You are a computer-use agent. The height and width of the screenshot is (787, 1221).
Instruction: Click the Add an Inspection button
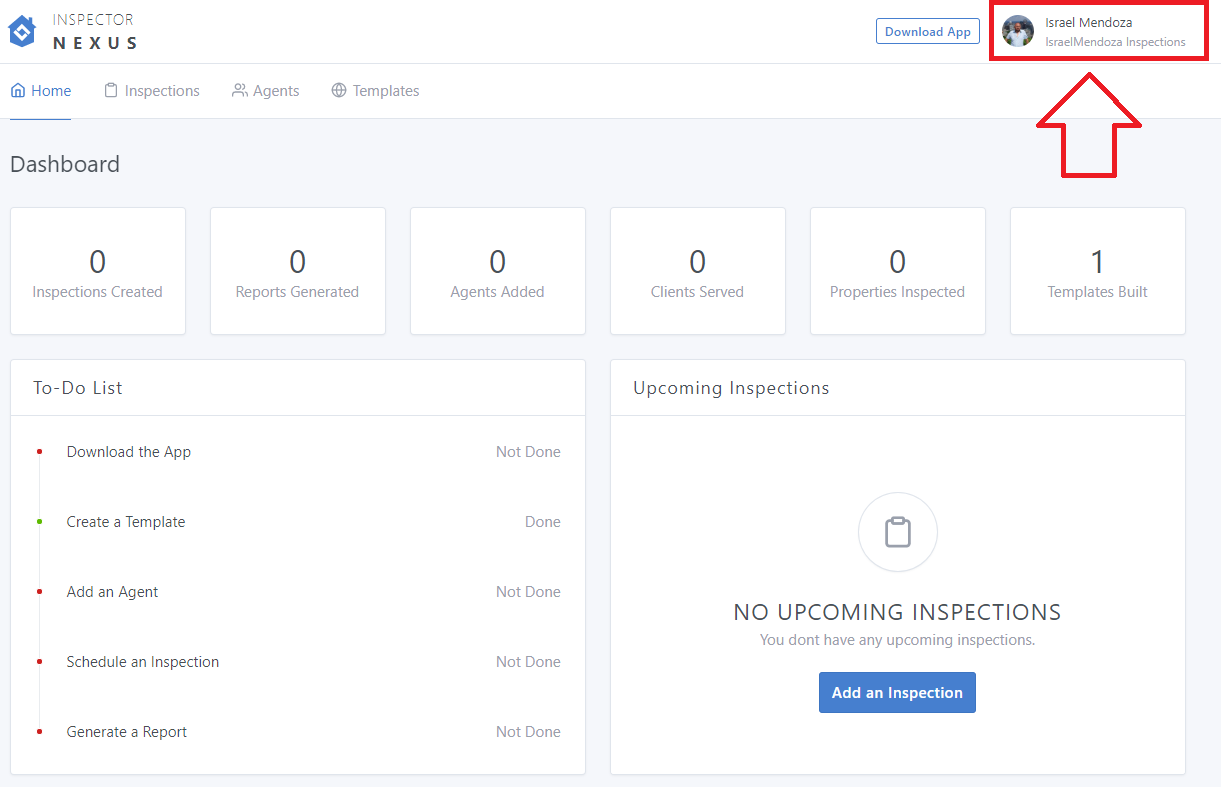(x=897, y=692)
